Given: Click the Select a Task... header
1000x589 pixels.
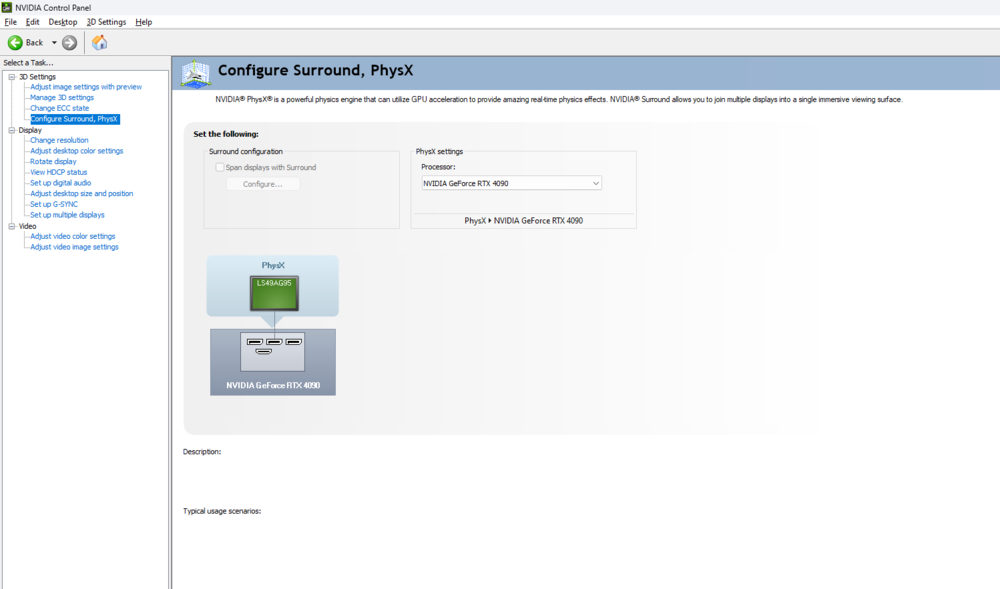Looking at the screenshot, I should pos(29,62).
